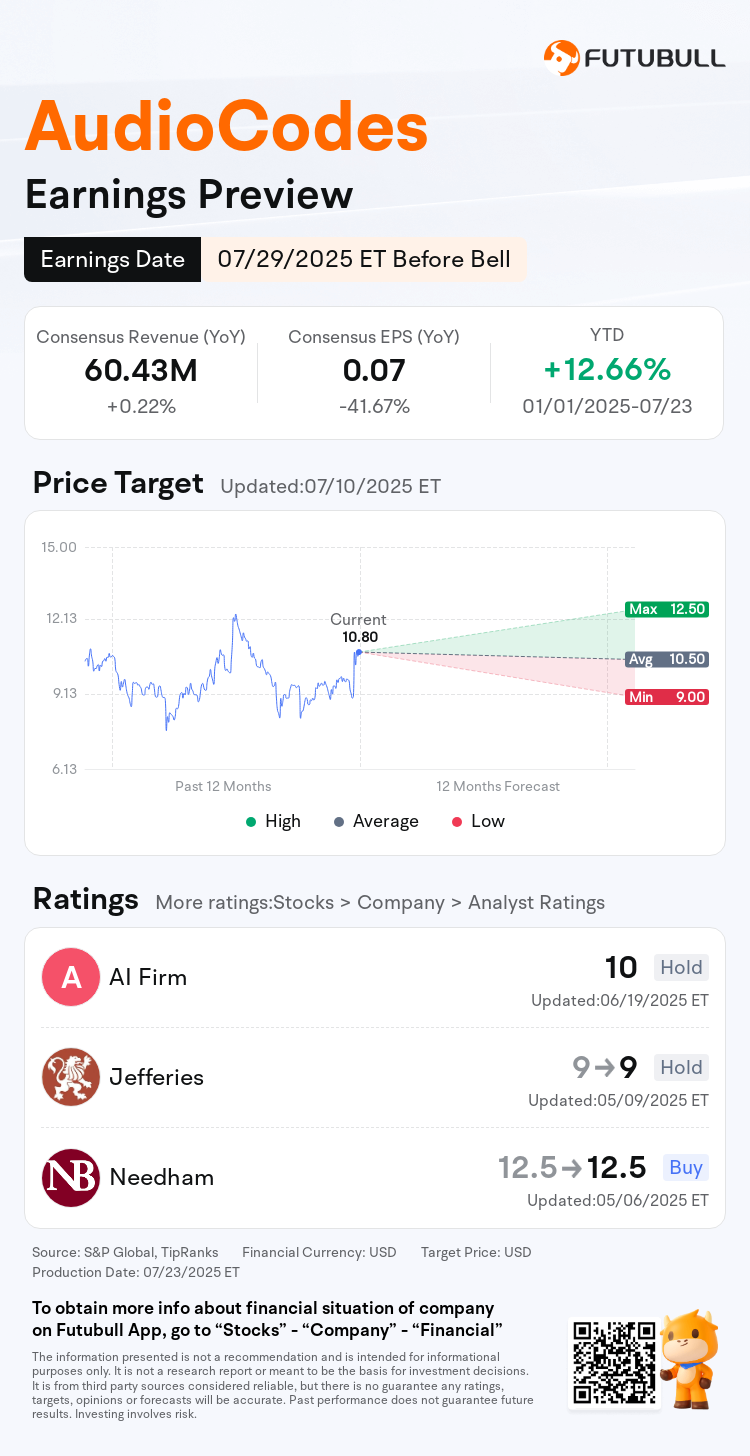Viewport: 750px width, 1456px height.
Task: Click the Earnings Date black label
Action: (112, 259)
